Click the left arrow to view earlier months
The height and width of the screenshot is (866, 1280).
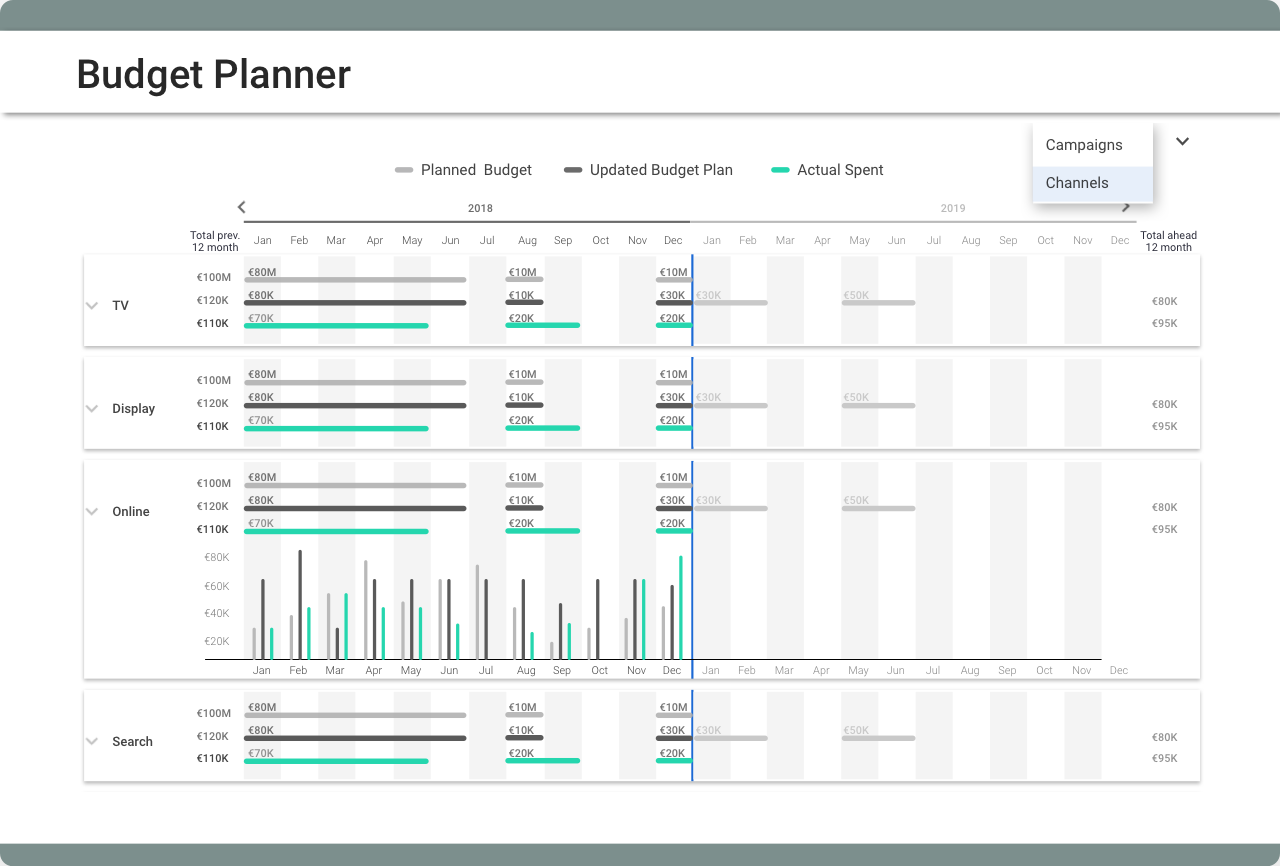241,206
